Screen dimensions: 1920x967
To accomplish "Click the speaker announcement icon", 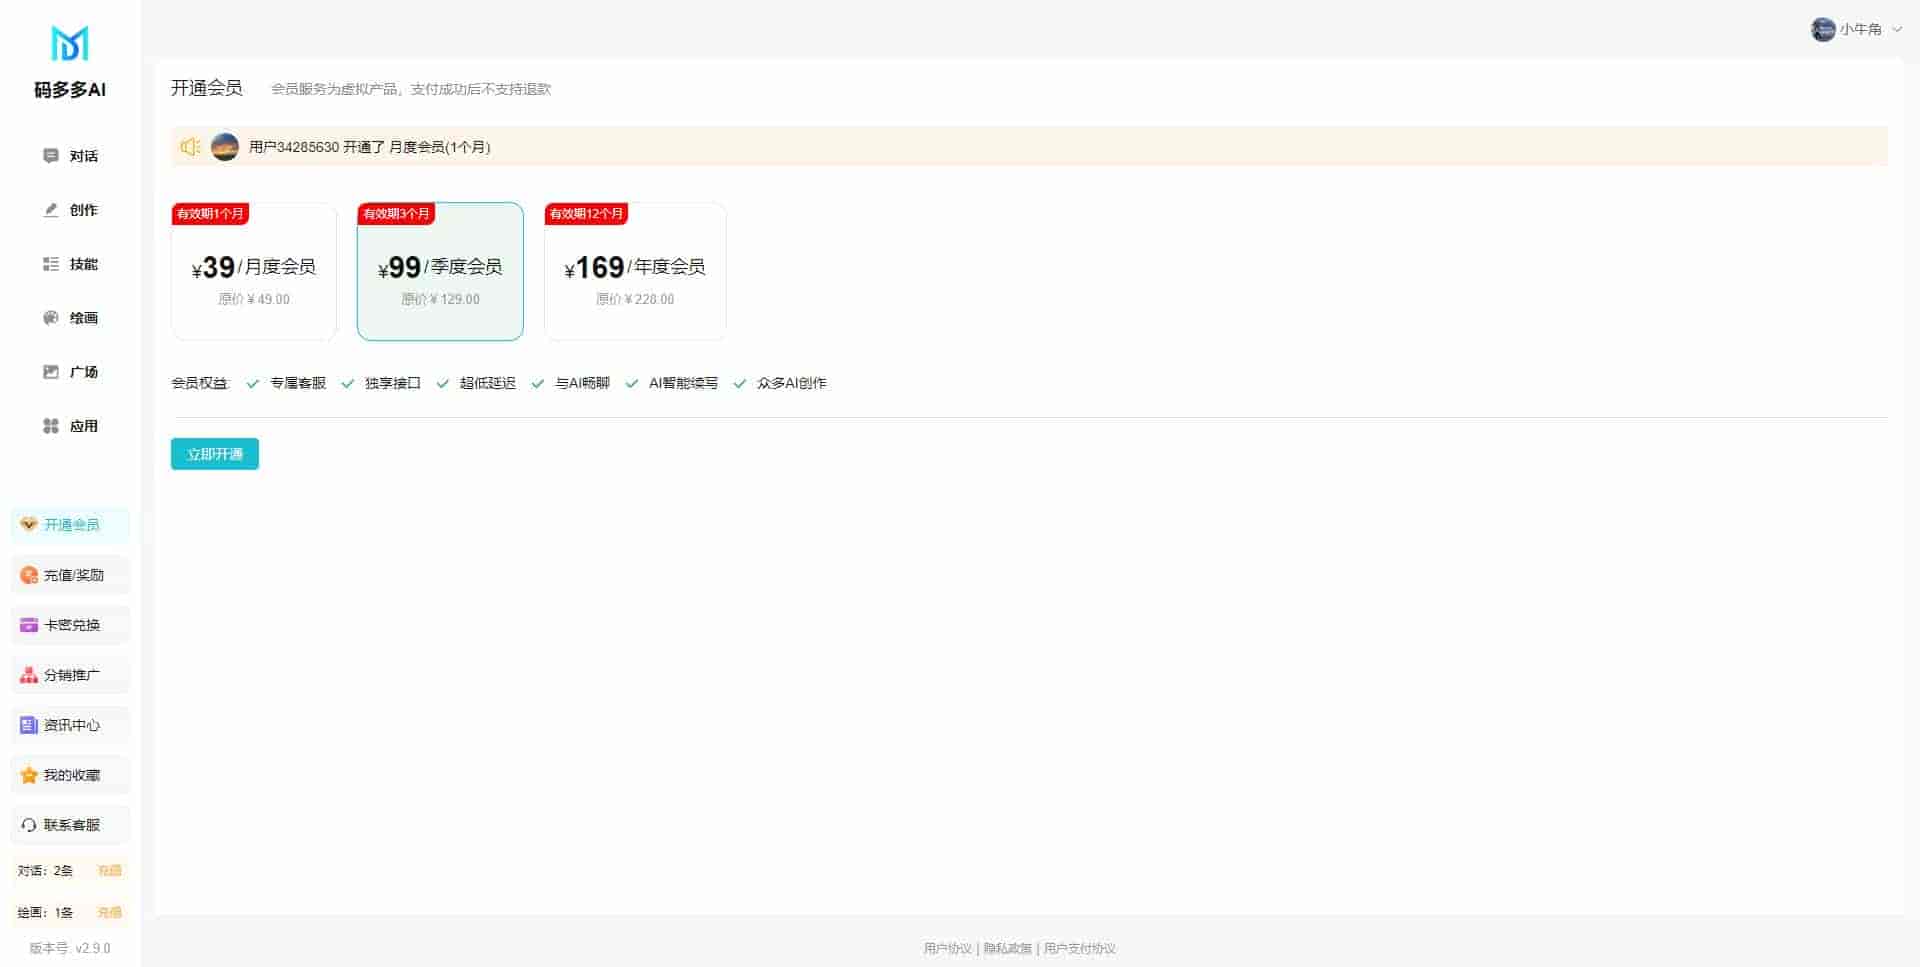I will [190, 147].
